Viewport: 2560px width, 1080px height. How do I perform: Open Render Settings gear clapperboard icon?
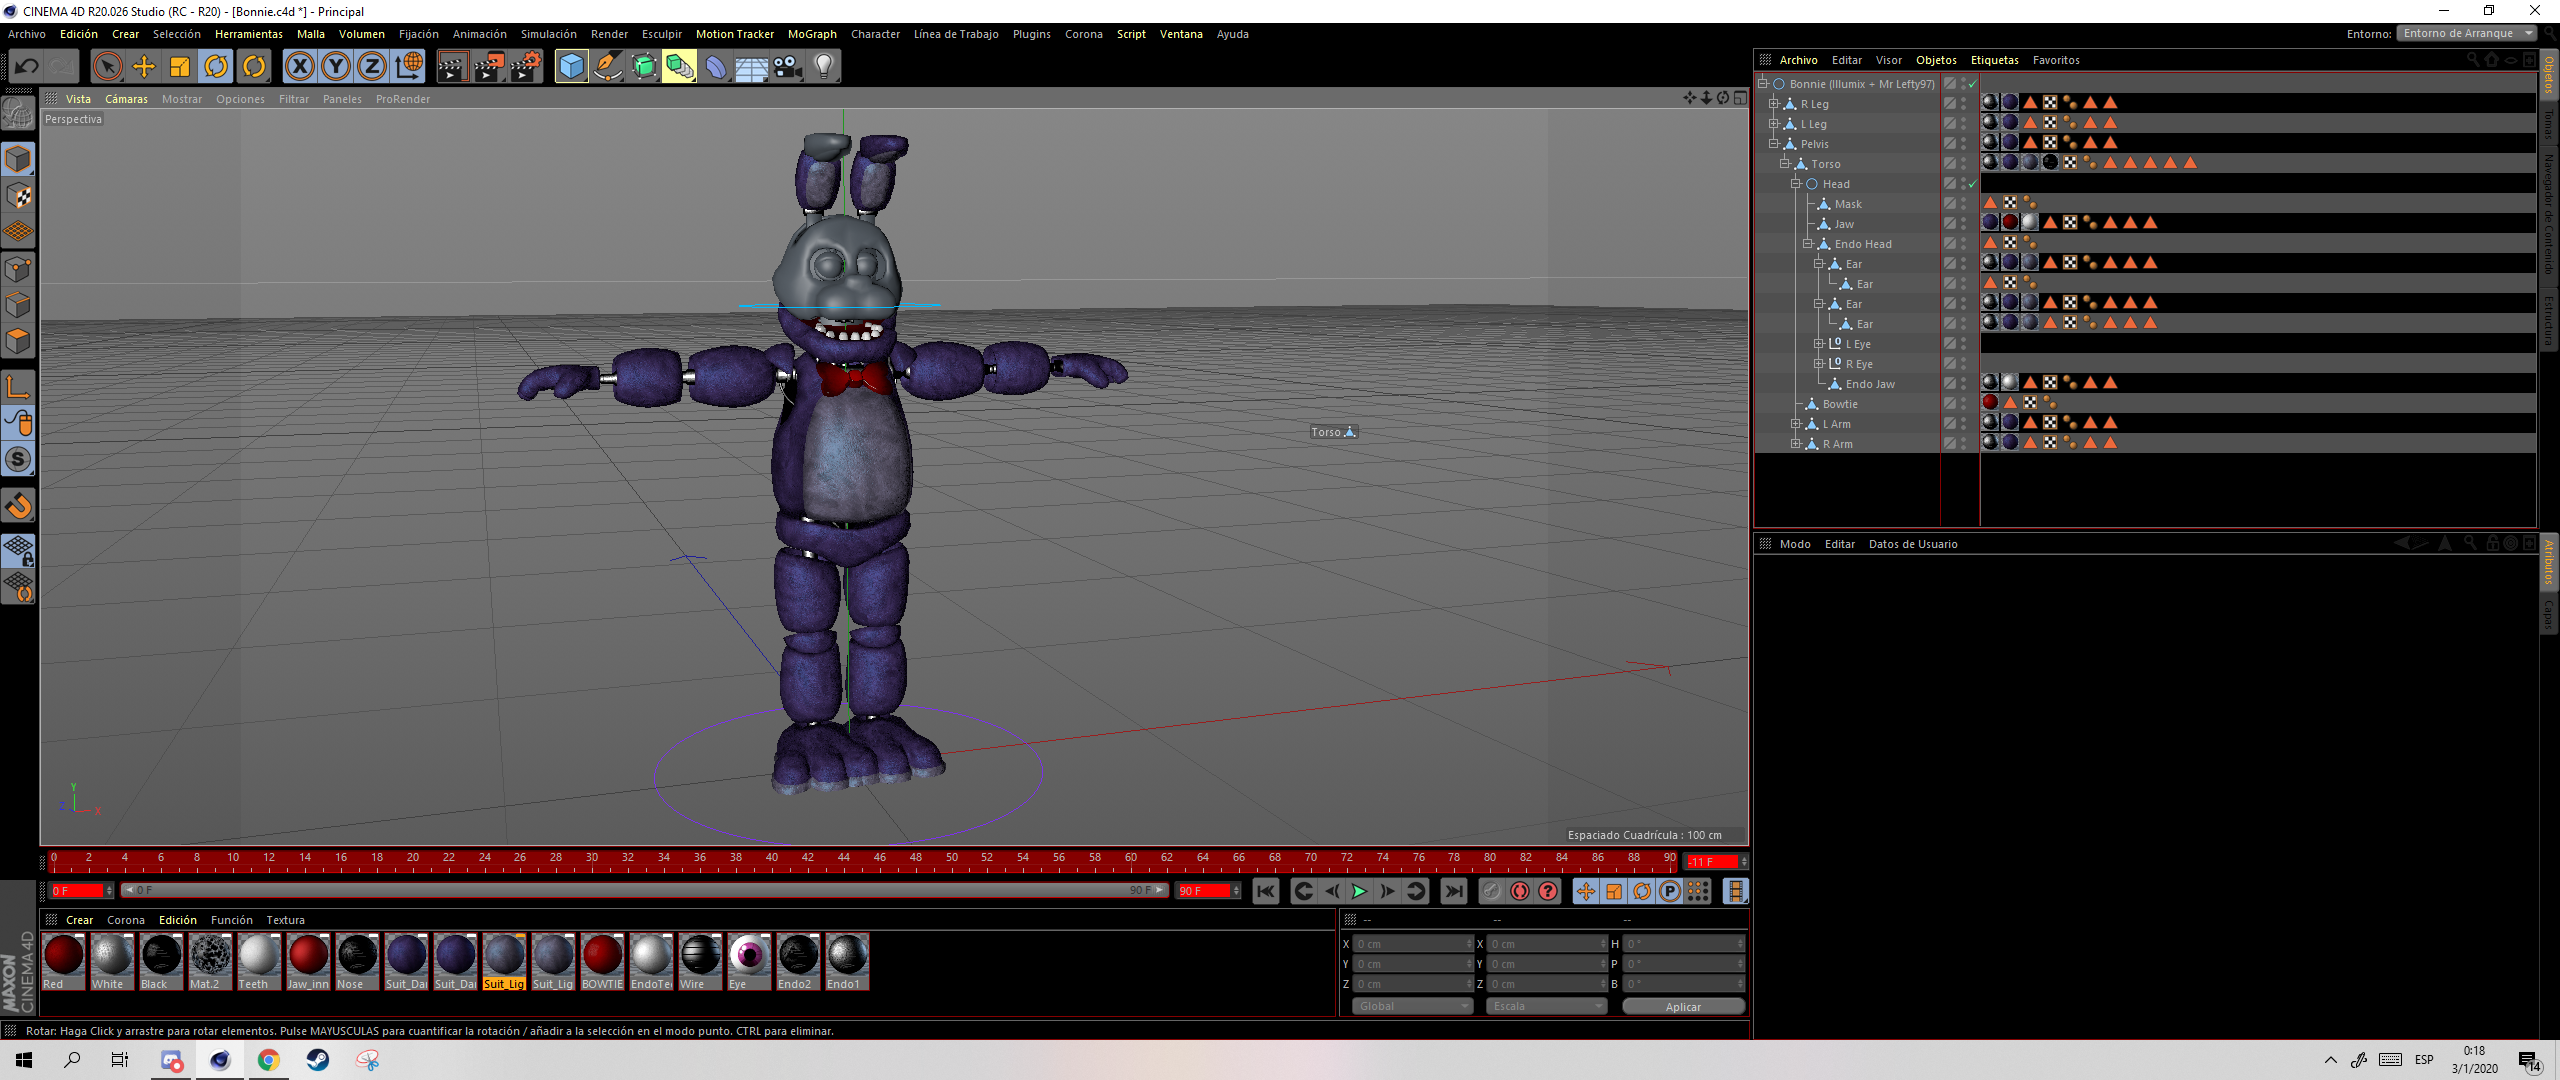[x=526, y=67]
